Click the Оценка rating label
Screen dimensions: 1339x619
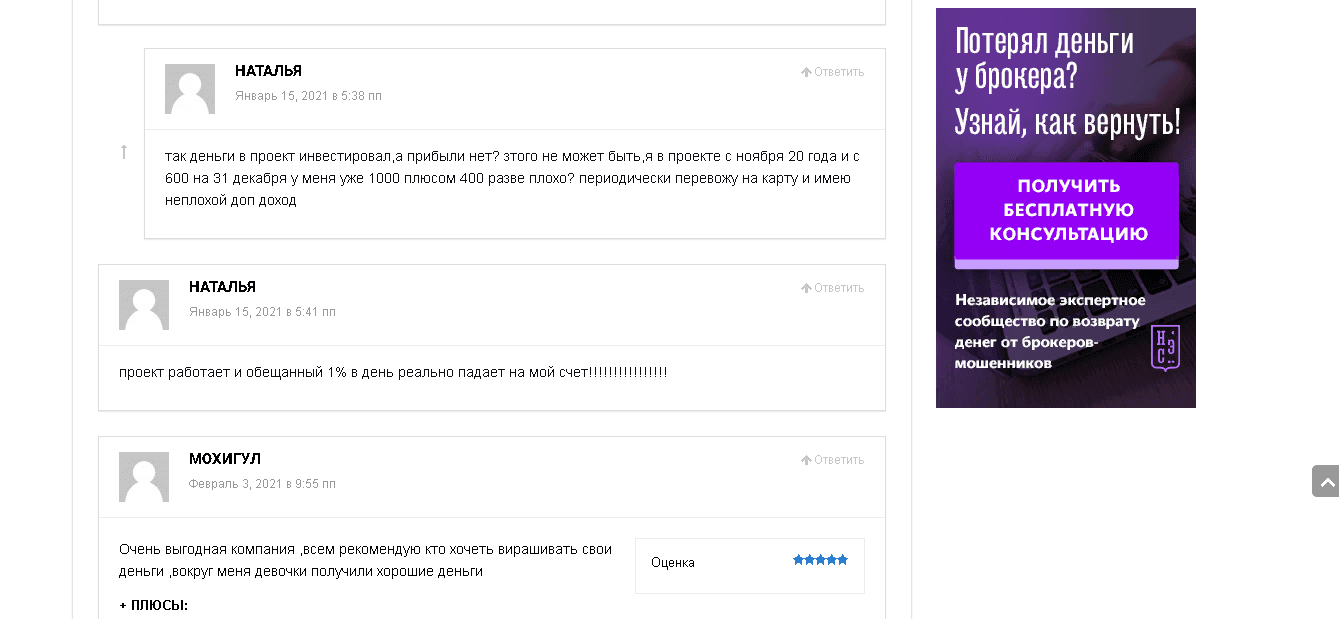(x=673, y=563)
